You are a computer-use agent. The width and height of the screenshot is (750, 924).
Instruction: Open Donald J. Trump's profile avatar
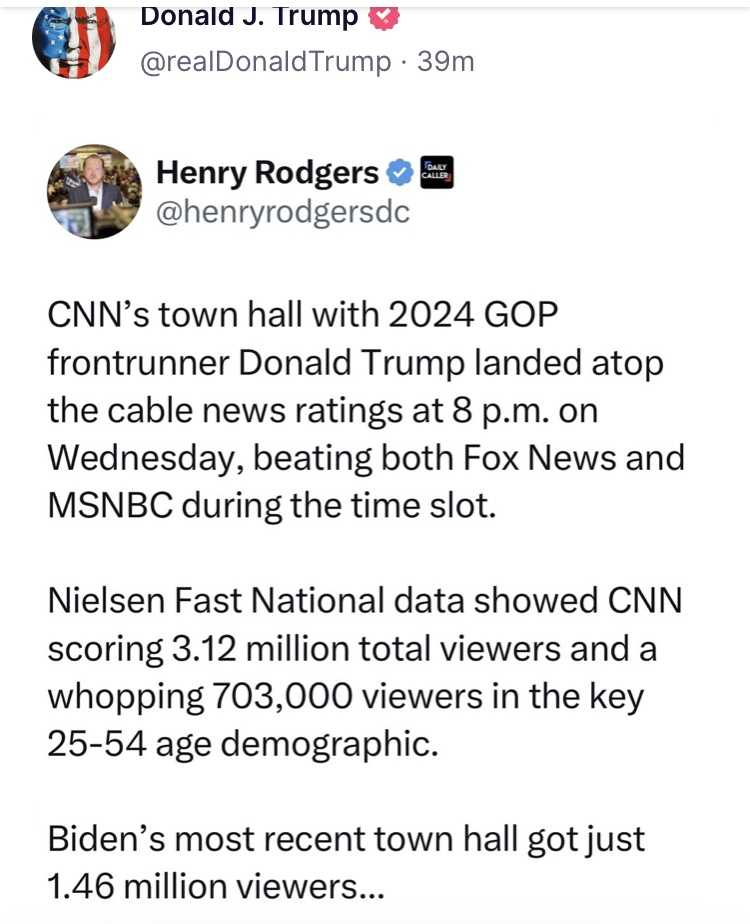point(73,40)
